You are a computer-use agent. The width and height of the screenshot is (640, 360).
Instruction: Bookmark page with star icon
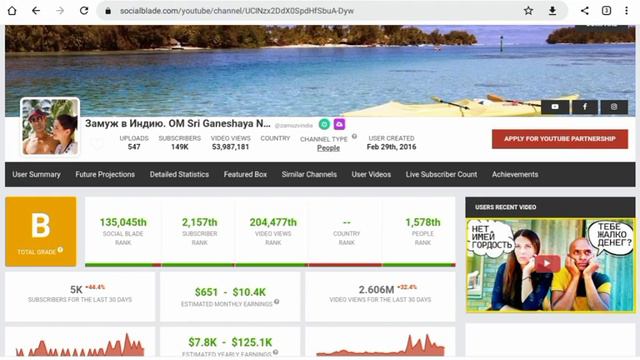coord(528,11)
